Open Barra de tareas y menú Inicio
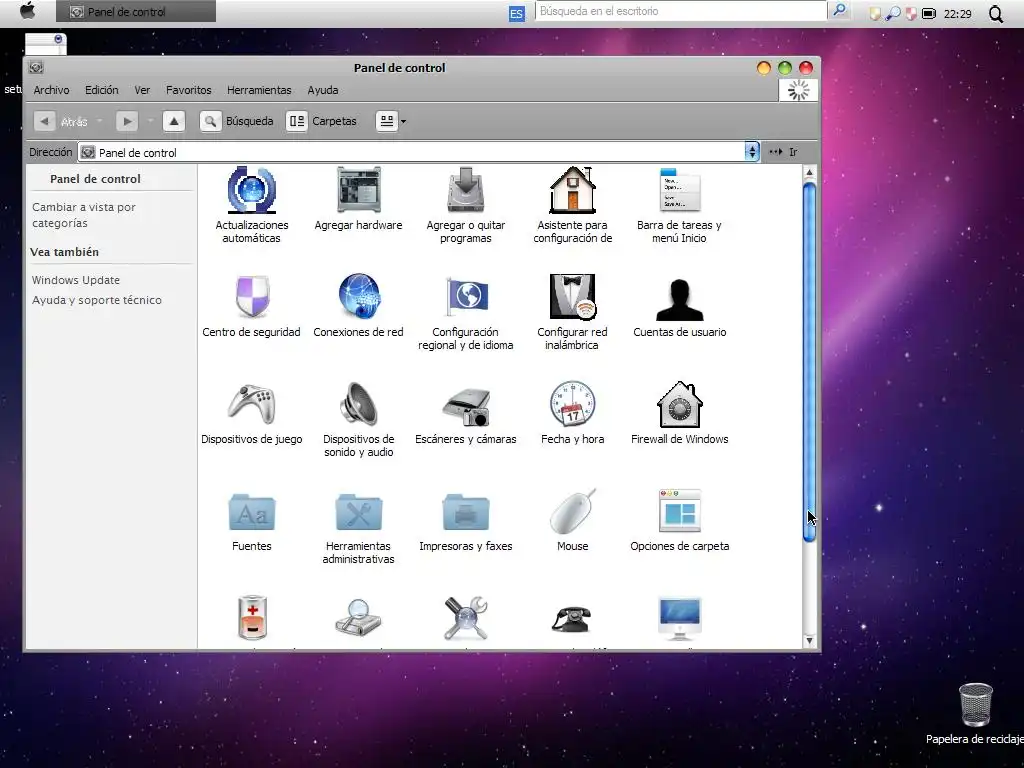The image size is (1024, 768). (x=679, y=190)
